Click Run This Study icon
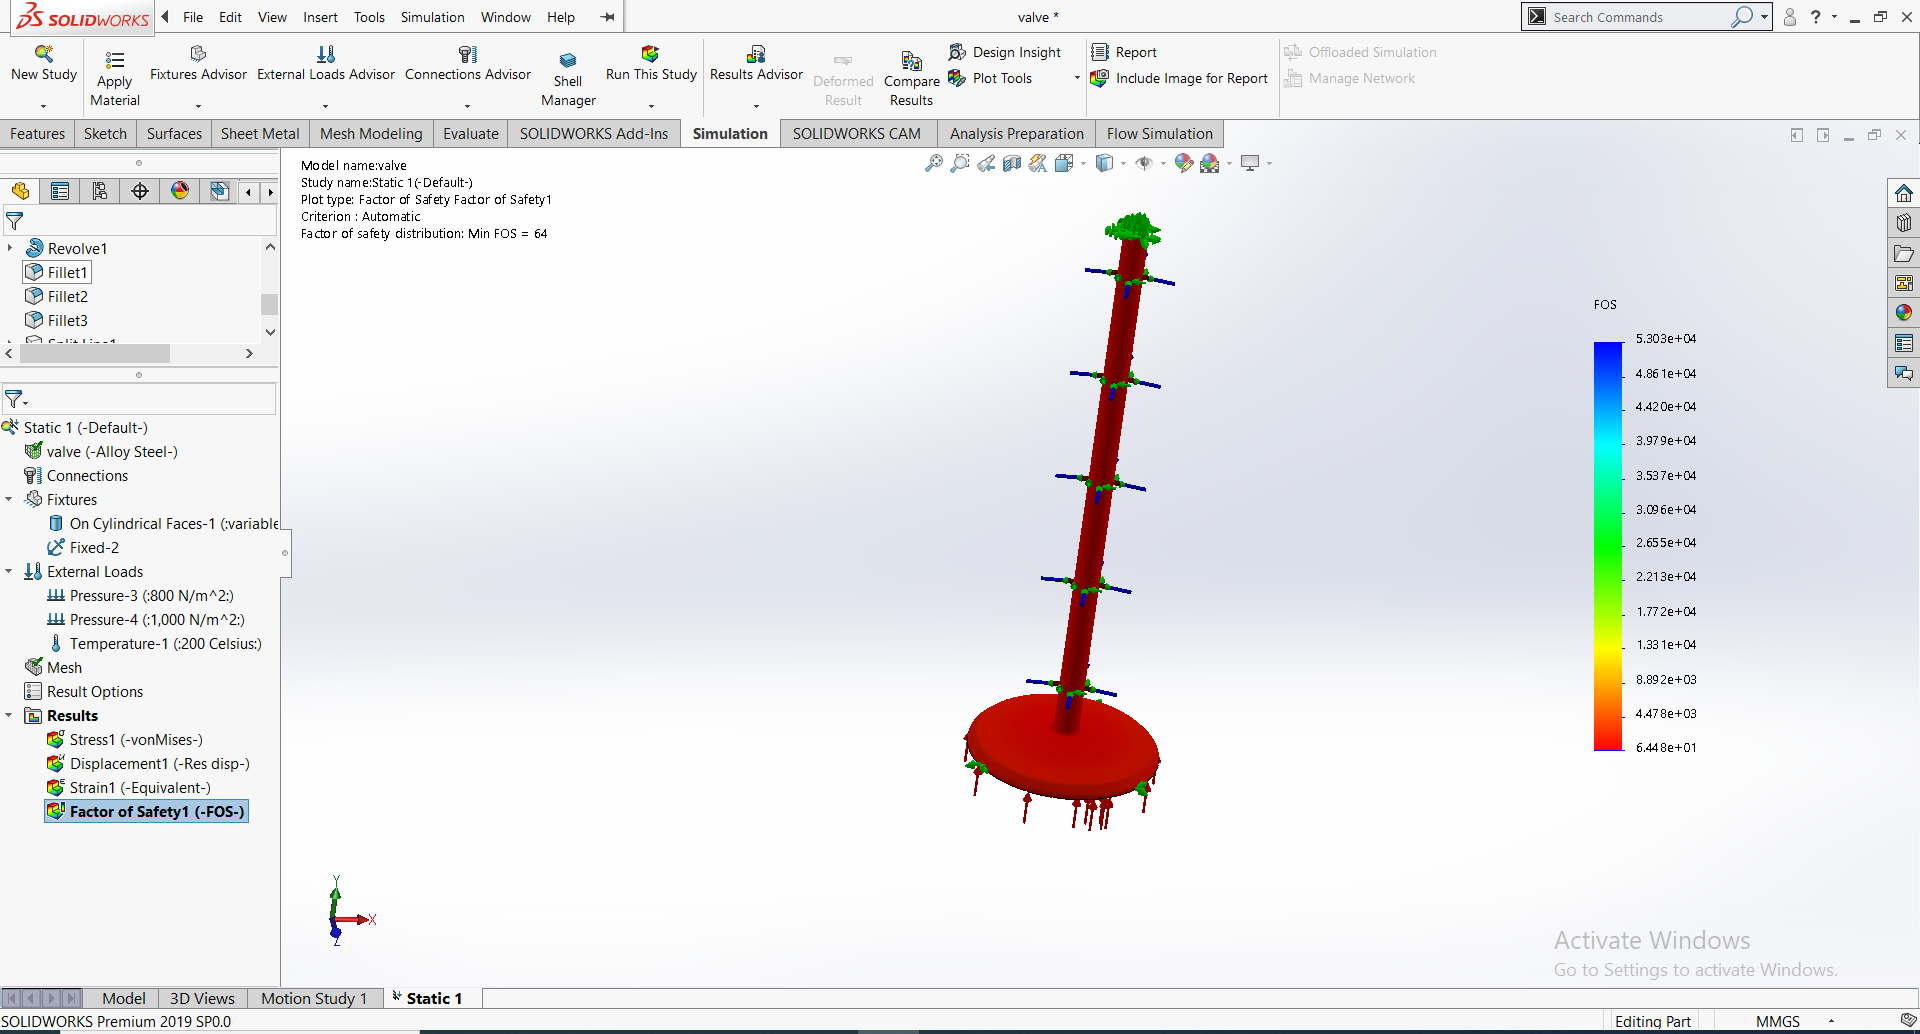This screenshot has width=1920, height=1034. click(x=651, y=54)
